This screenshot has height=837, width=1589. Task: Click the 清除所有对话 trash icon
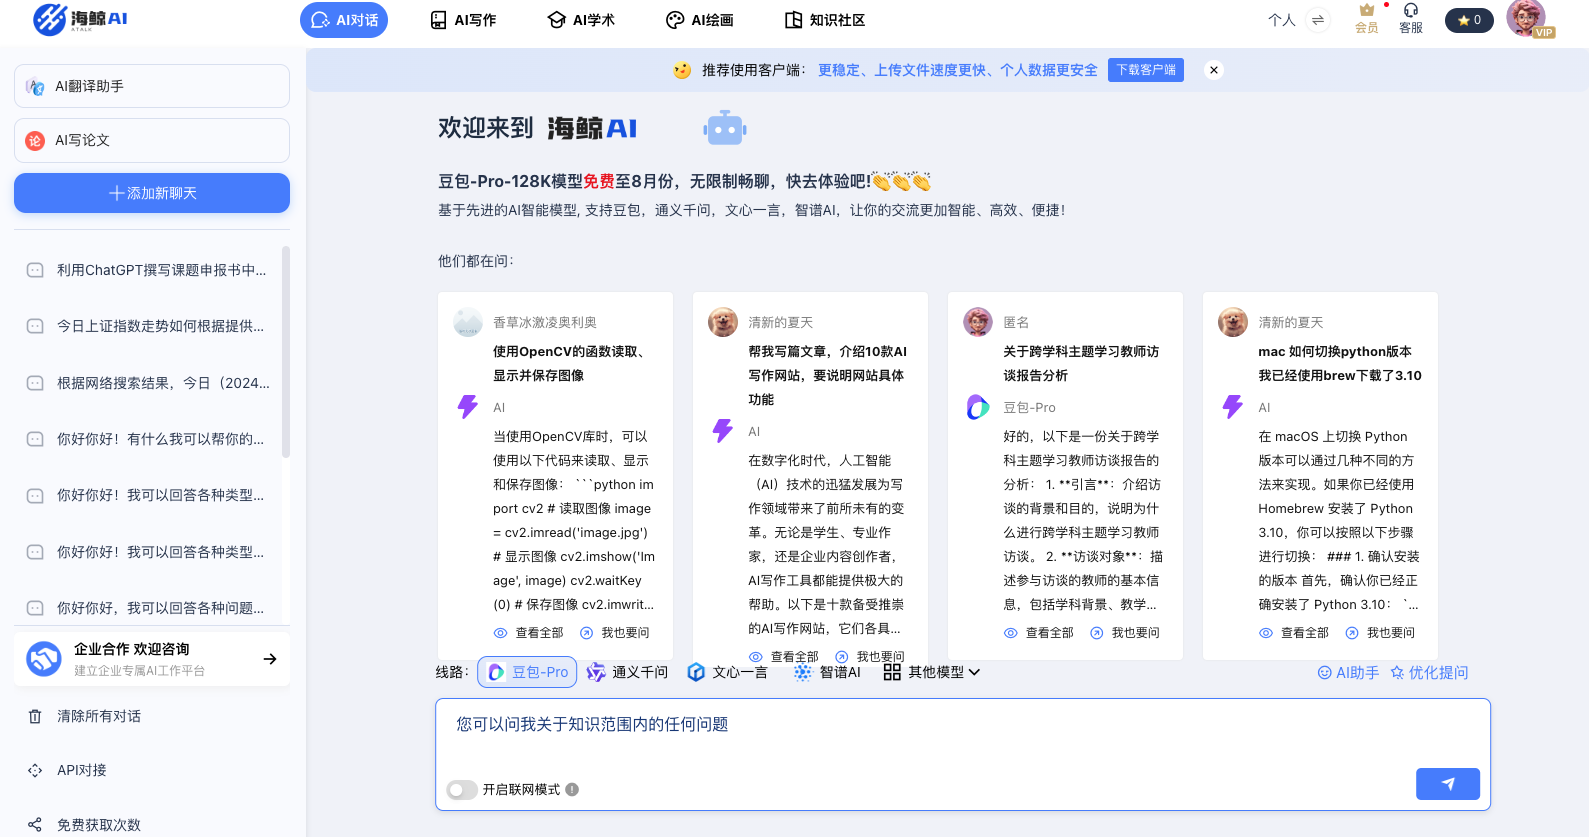click(x=35, y=716)
